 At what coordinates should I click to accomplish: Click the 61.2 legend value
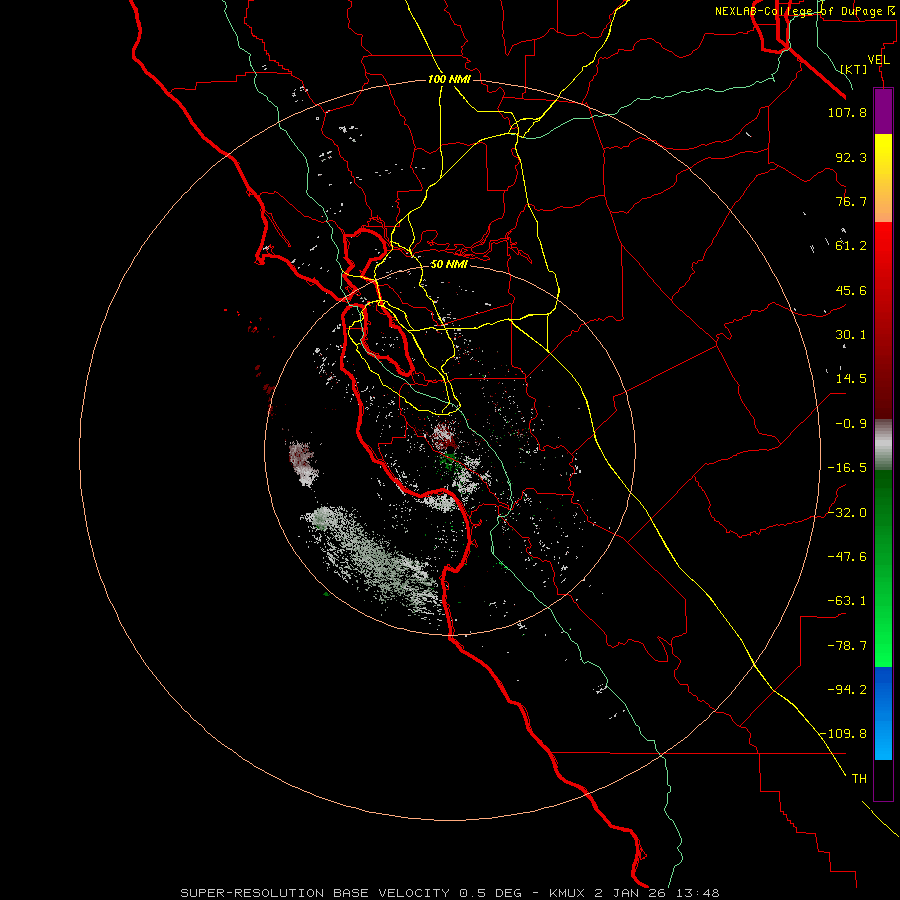coord(851,246)
